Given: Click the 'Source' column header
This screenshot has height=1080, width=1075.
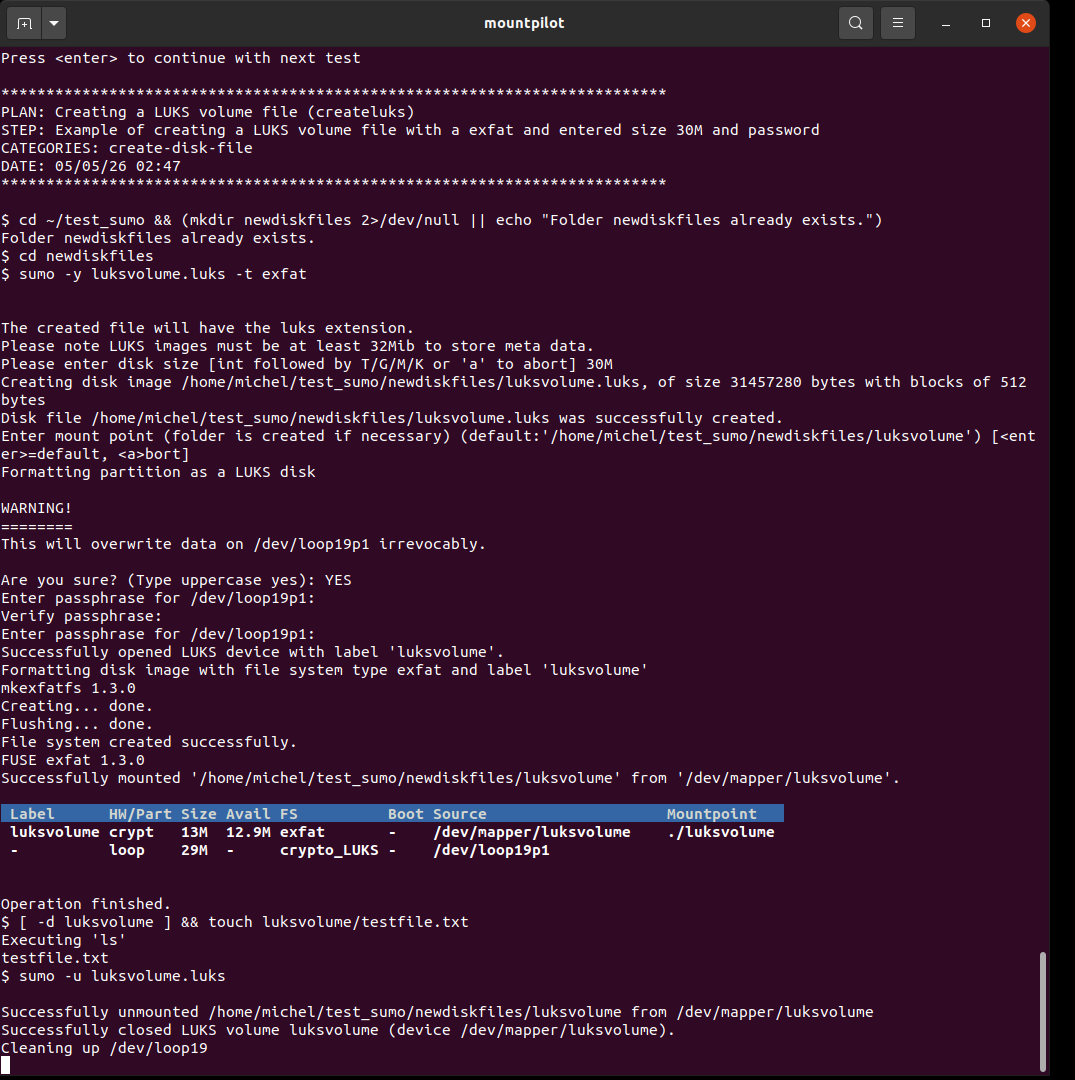Looking at the screenshot, I should pyautogui.click(x=460, y=813).
